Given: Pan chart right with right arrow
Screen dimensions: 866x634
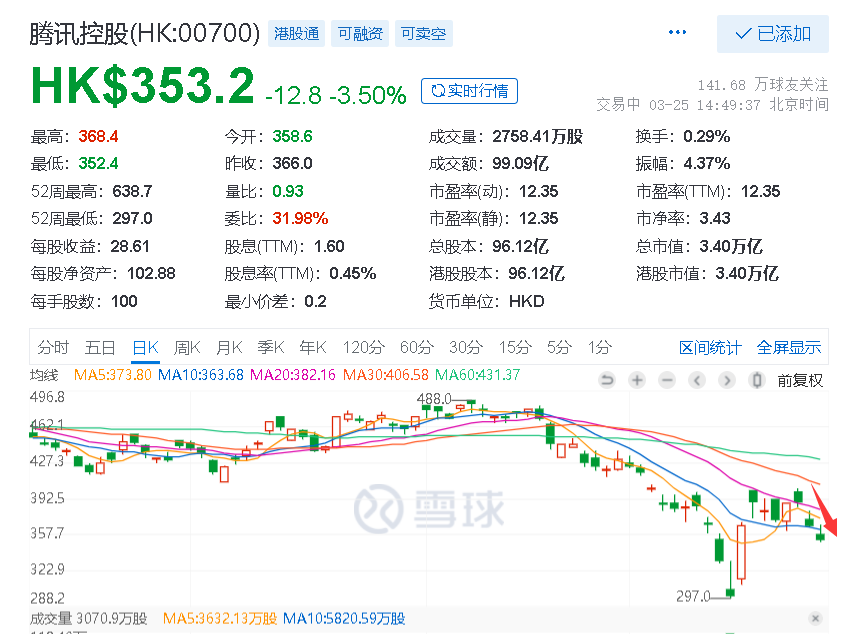Looking at the screenshot, I should pos(727,380).
